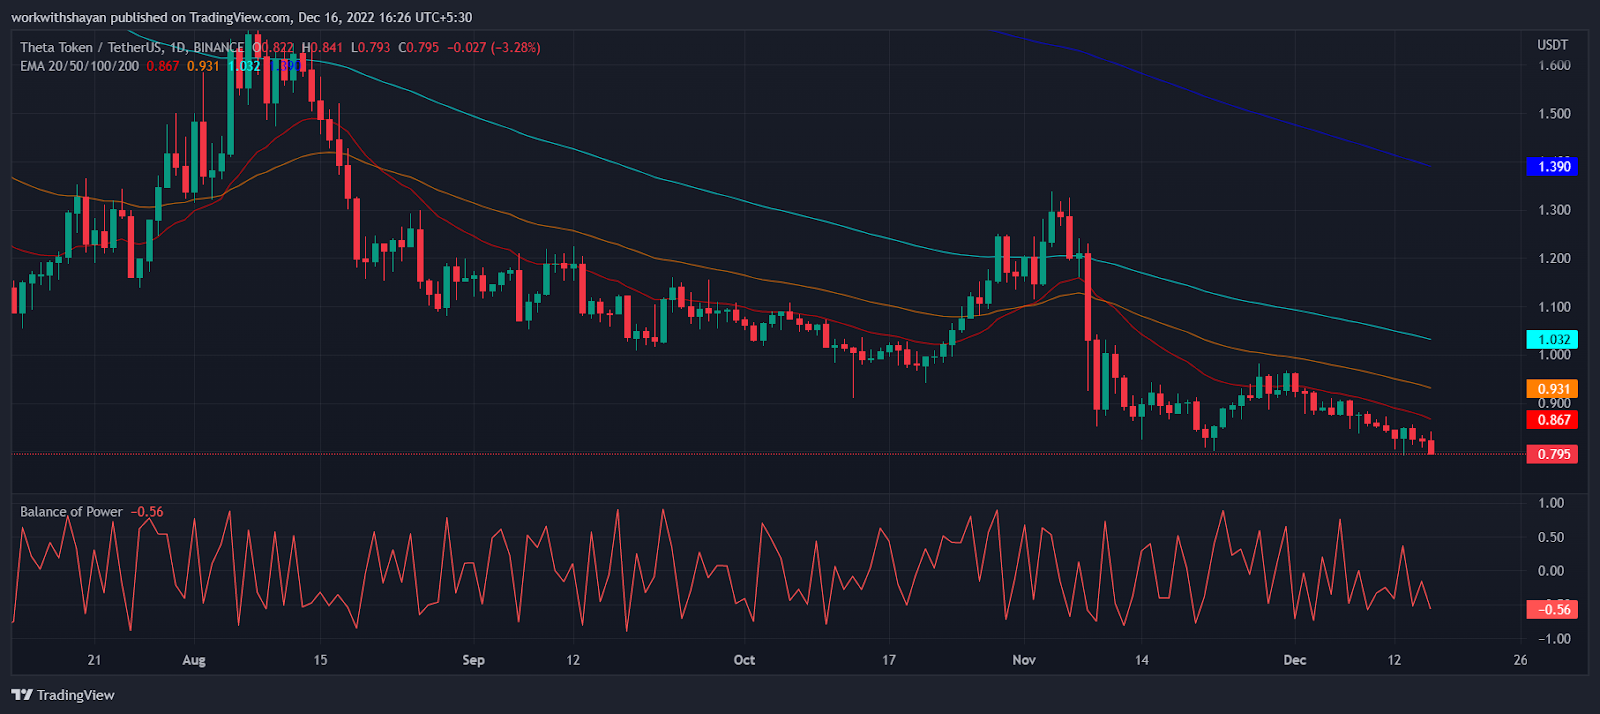Click the Theta Token / TetherUS symbol title

tap(133, 47)
